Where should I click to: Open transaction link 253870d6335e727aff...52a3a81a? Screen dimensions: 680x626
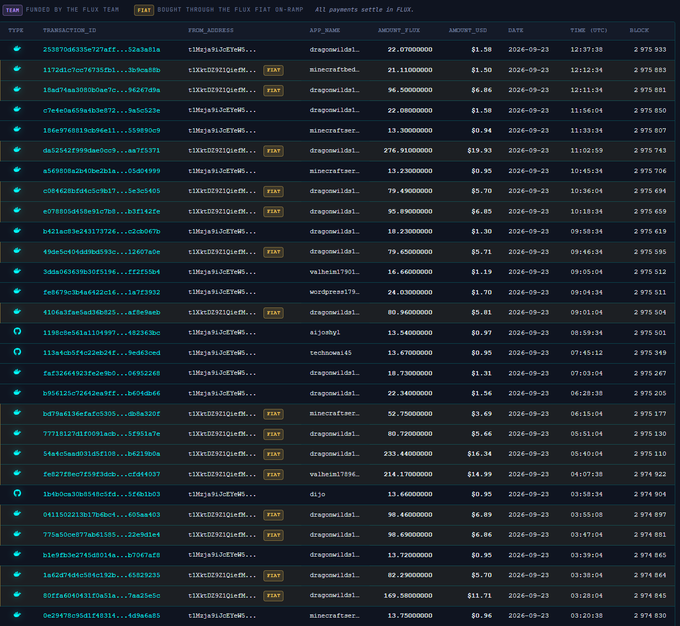[101, 50]
